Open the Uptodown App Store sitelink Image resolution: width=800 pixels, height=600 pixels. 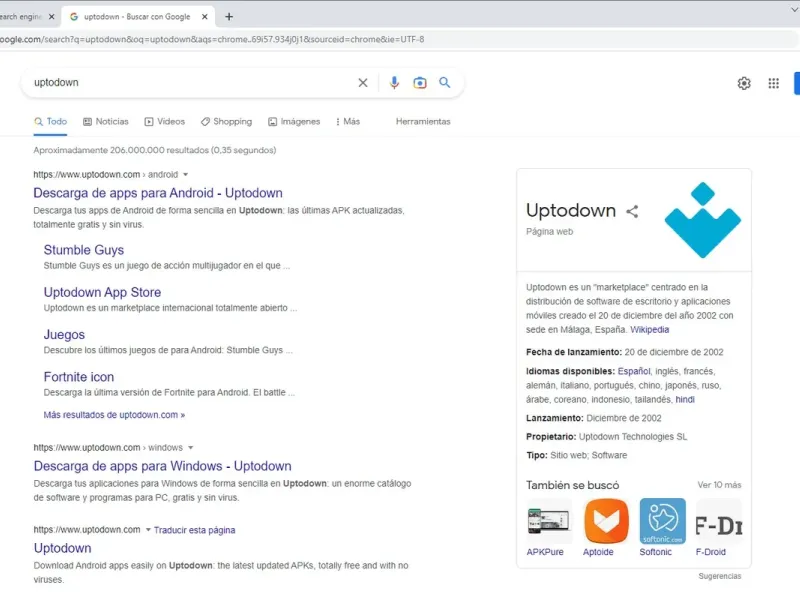click(x=102, y=292)
